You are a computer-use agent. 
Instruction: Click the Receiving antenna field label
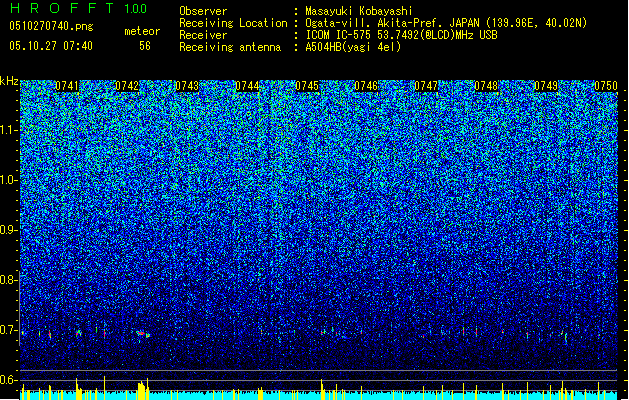(230, 47)
